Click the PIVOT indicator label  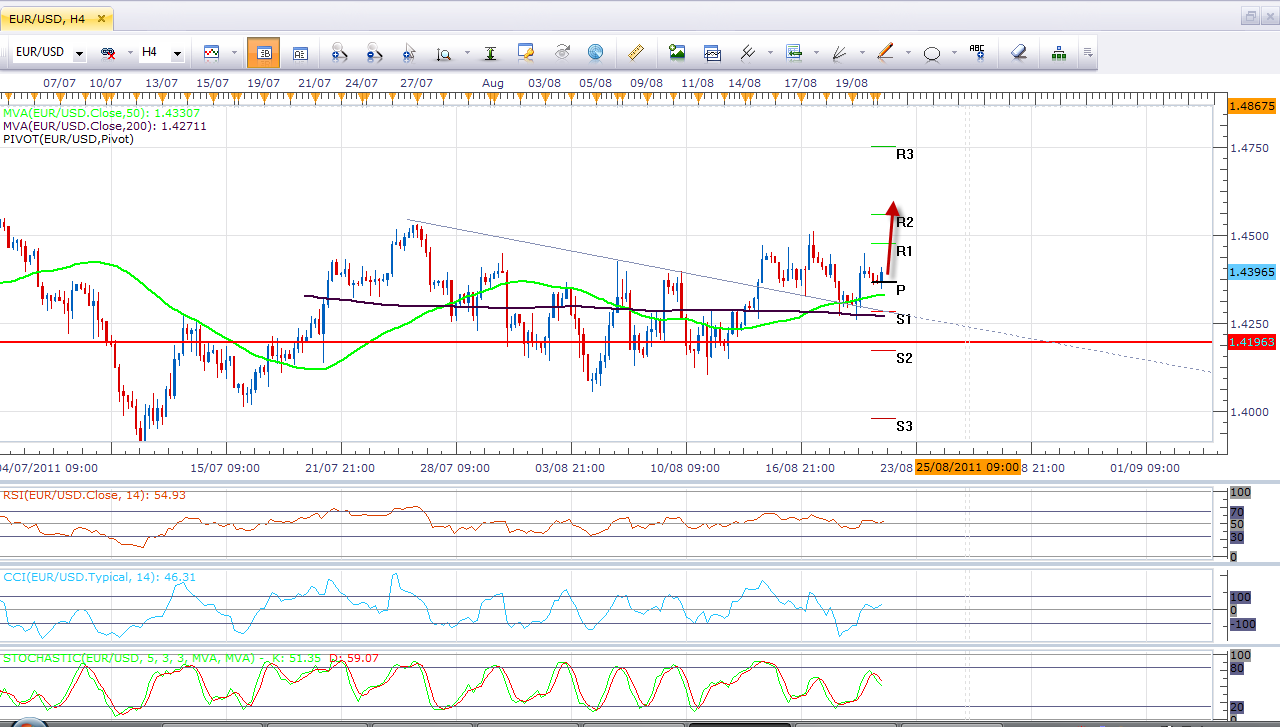tap(68, 139)
